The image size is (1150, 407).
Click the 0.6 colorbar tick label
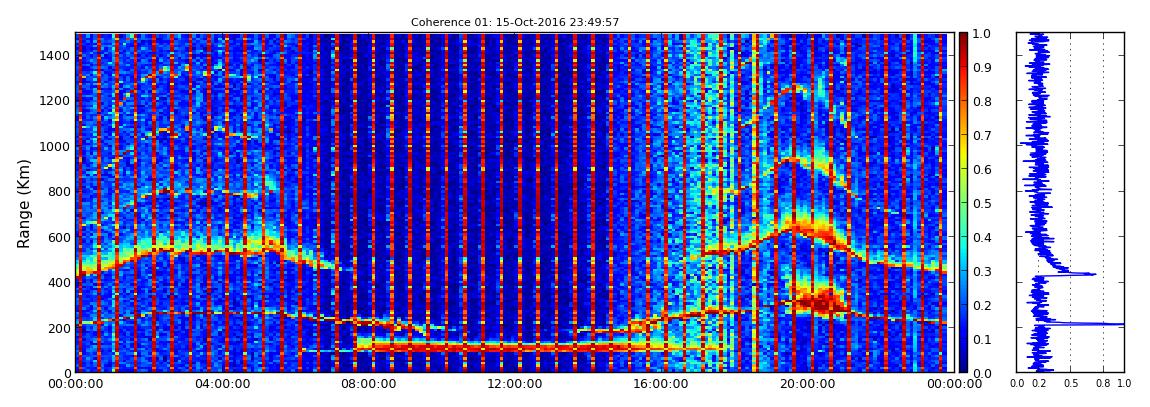[983, 169]
